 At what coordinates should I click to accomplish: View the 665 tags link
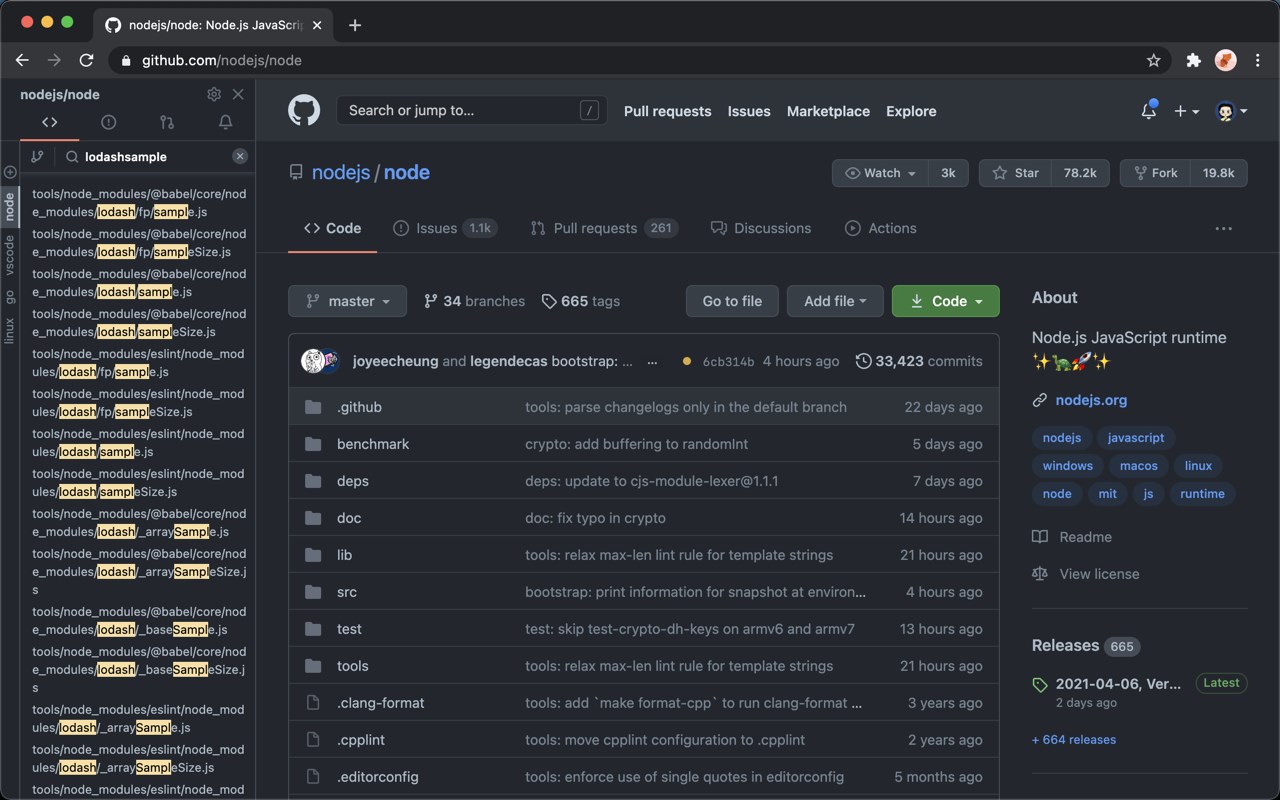(581, 301)
